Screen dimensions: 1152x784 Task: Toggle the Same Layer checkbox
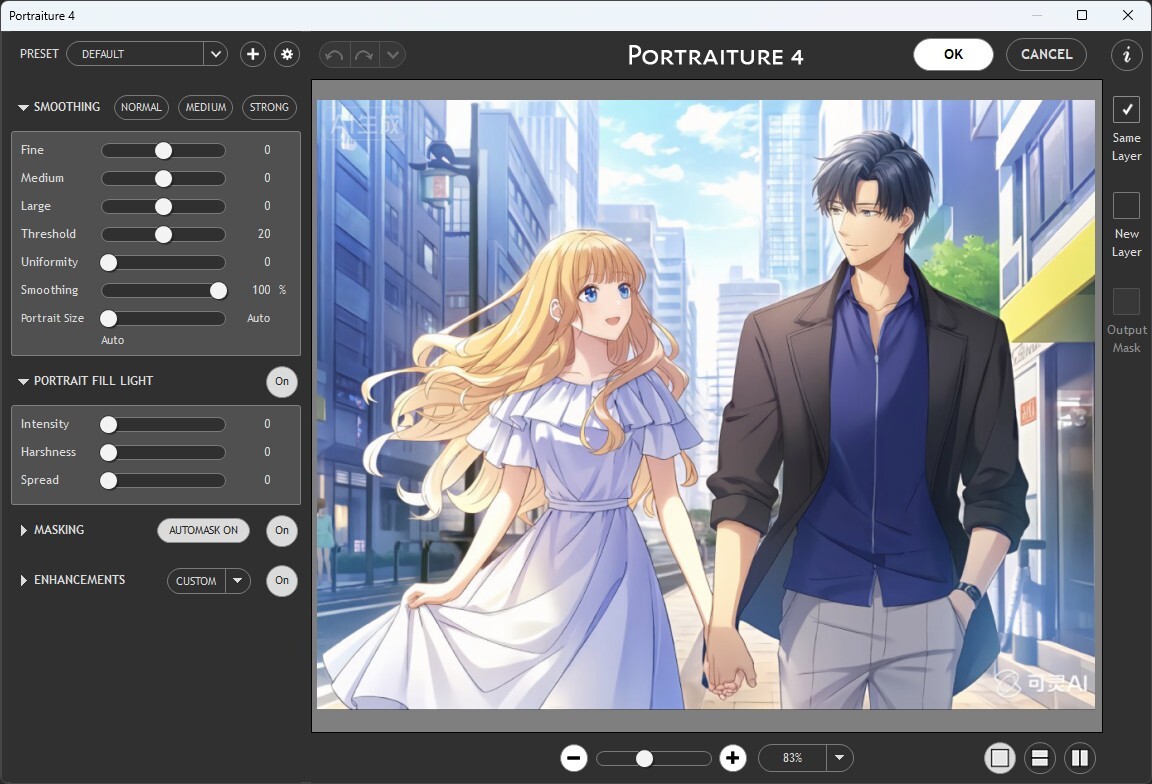[x=1126, y=109]
